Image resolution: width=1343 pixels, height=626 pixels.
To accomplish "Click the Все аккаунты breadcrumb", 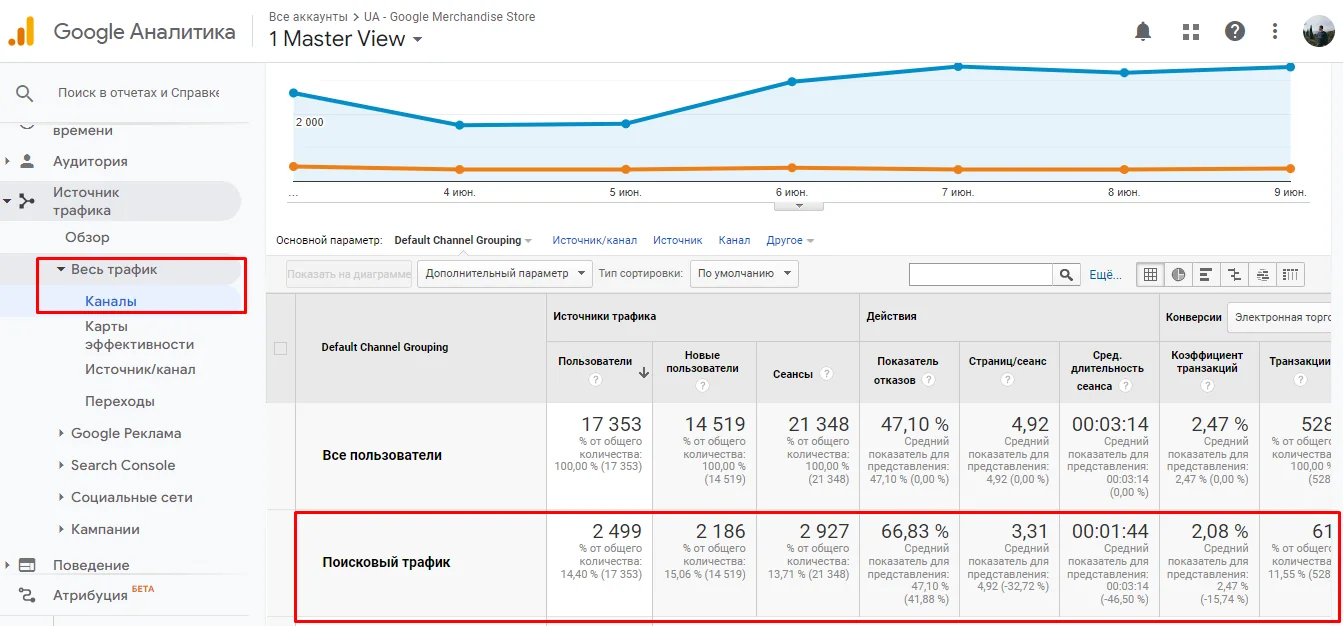I will coord(308,17).
